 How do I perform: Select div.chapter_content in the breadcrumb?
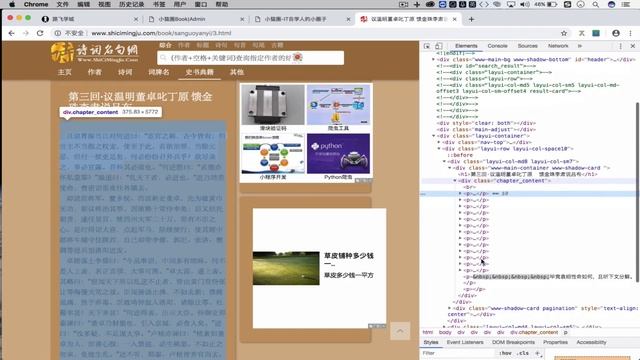click(x=534, y=333)
